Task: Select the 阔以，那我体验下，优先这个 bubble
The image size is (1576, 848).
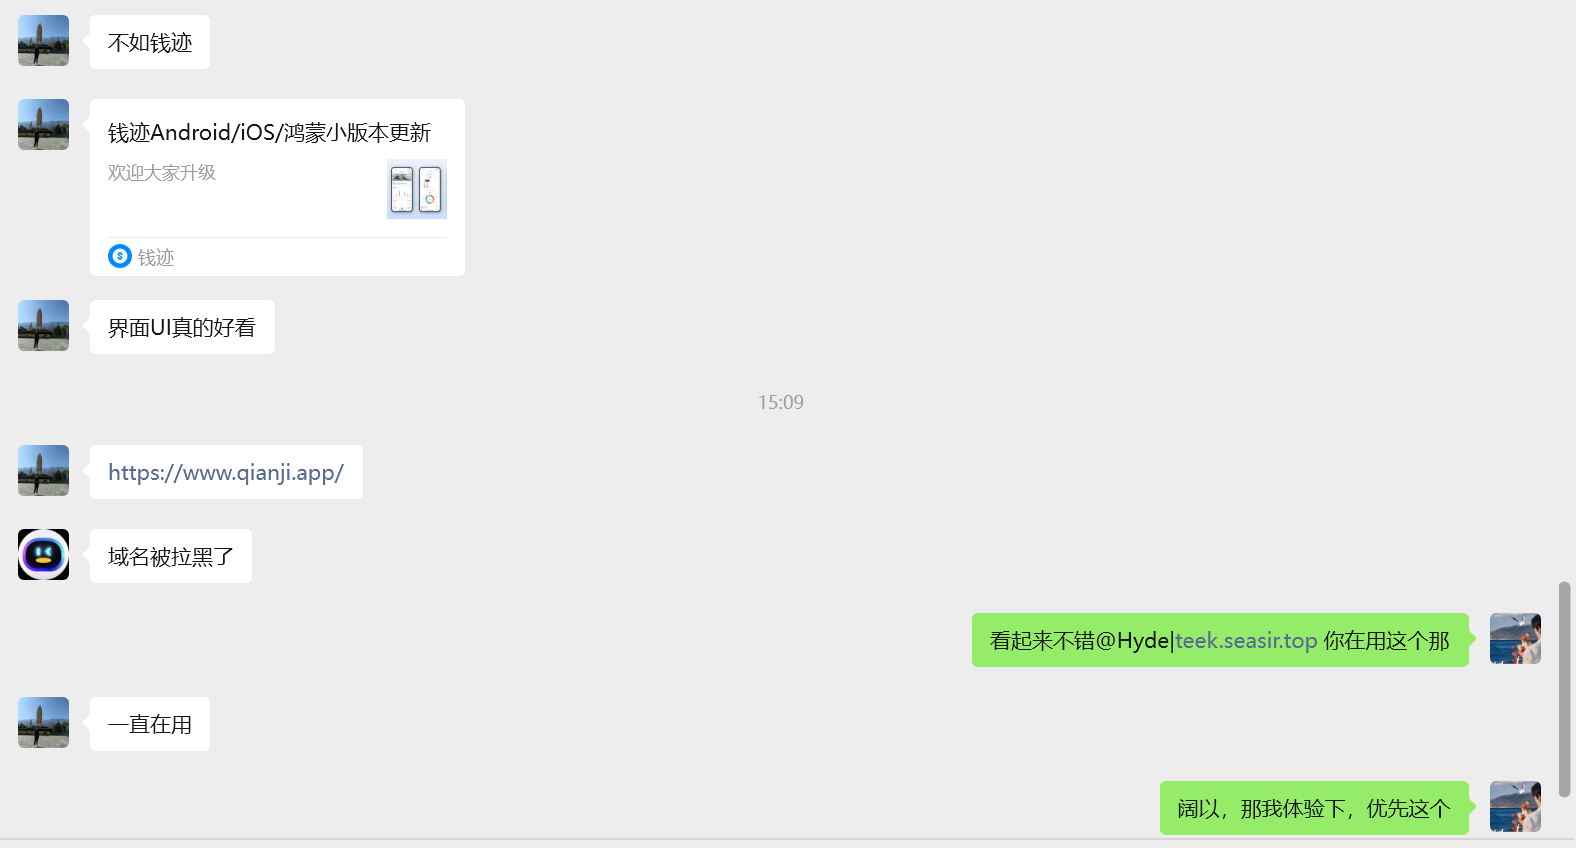Action: coord(1314,808)
